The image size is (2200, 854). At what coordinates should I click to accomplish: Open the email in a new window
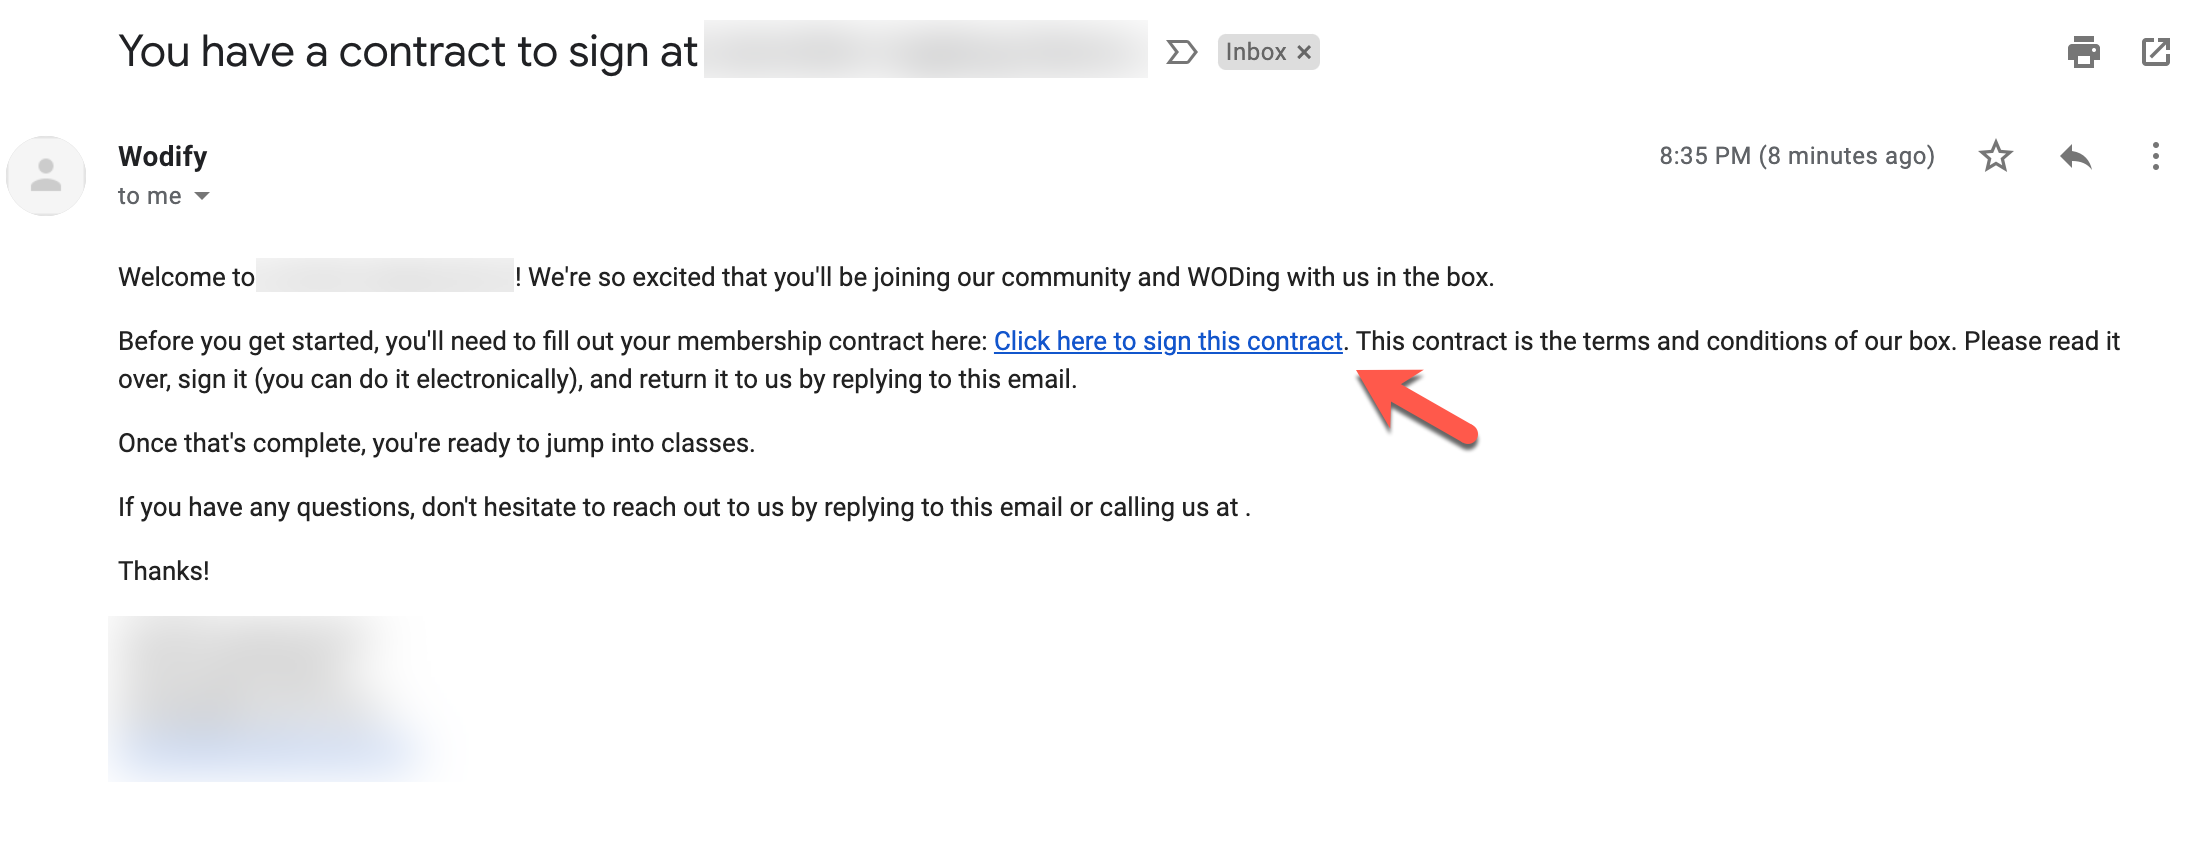[2155, 52]
